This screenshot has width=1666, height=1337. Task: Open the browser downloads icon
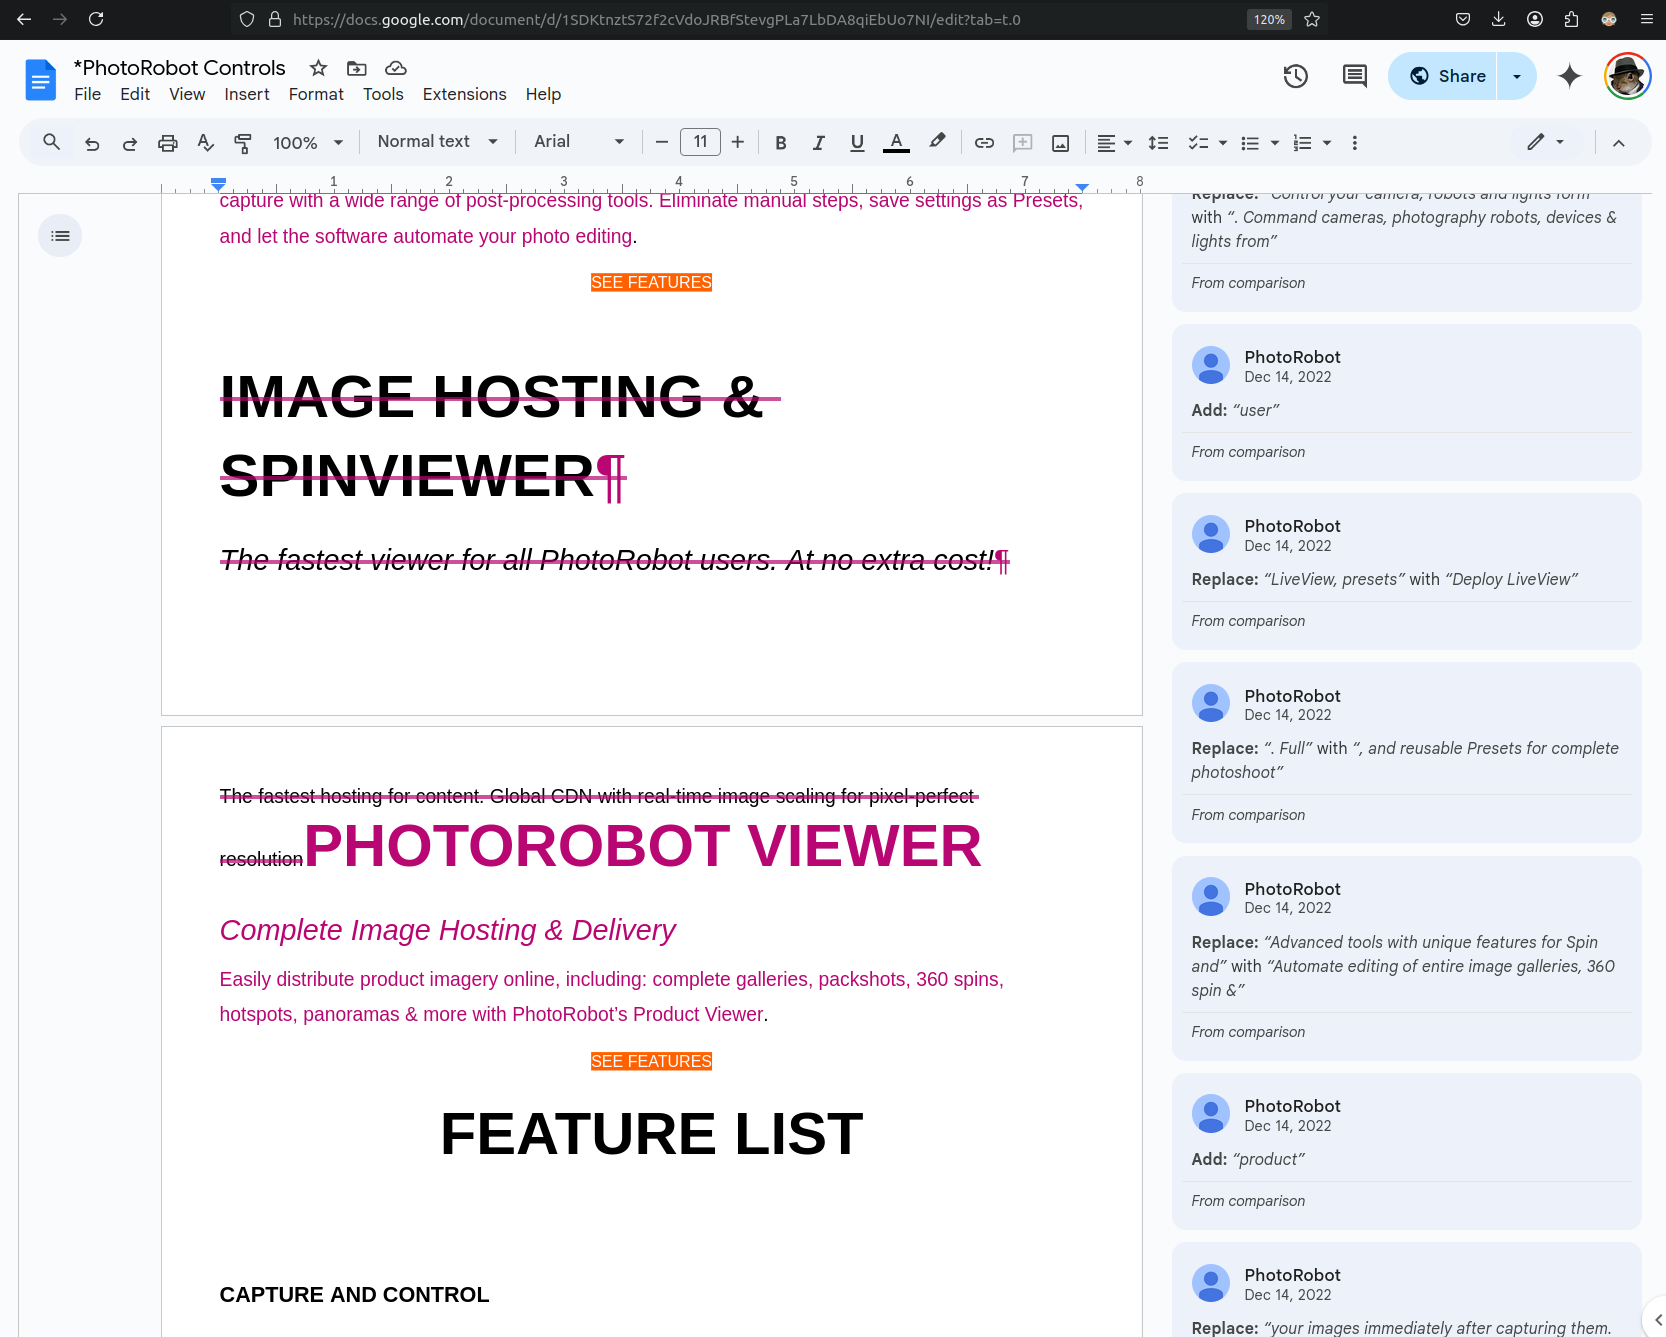(x=1499, y=19)
